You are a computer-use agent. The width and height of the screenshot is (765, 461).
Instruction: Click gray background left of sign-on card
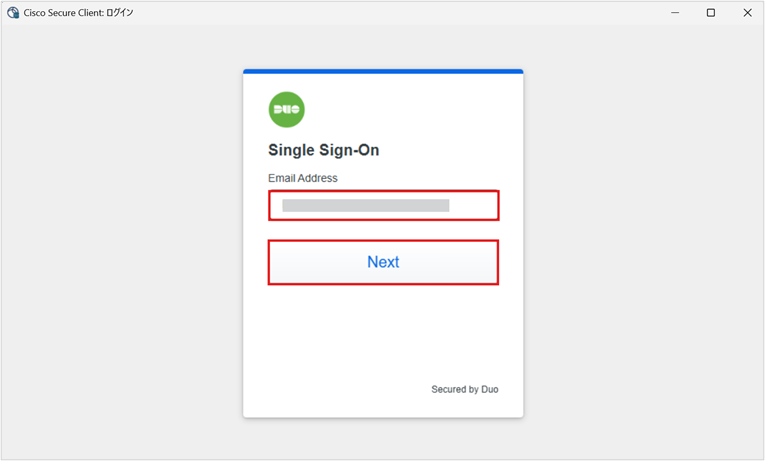coord(122,244)
